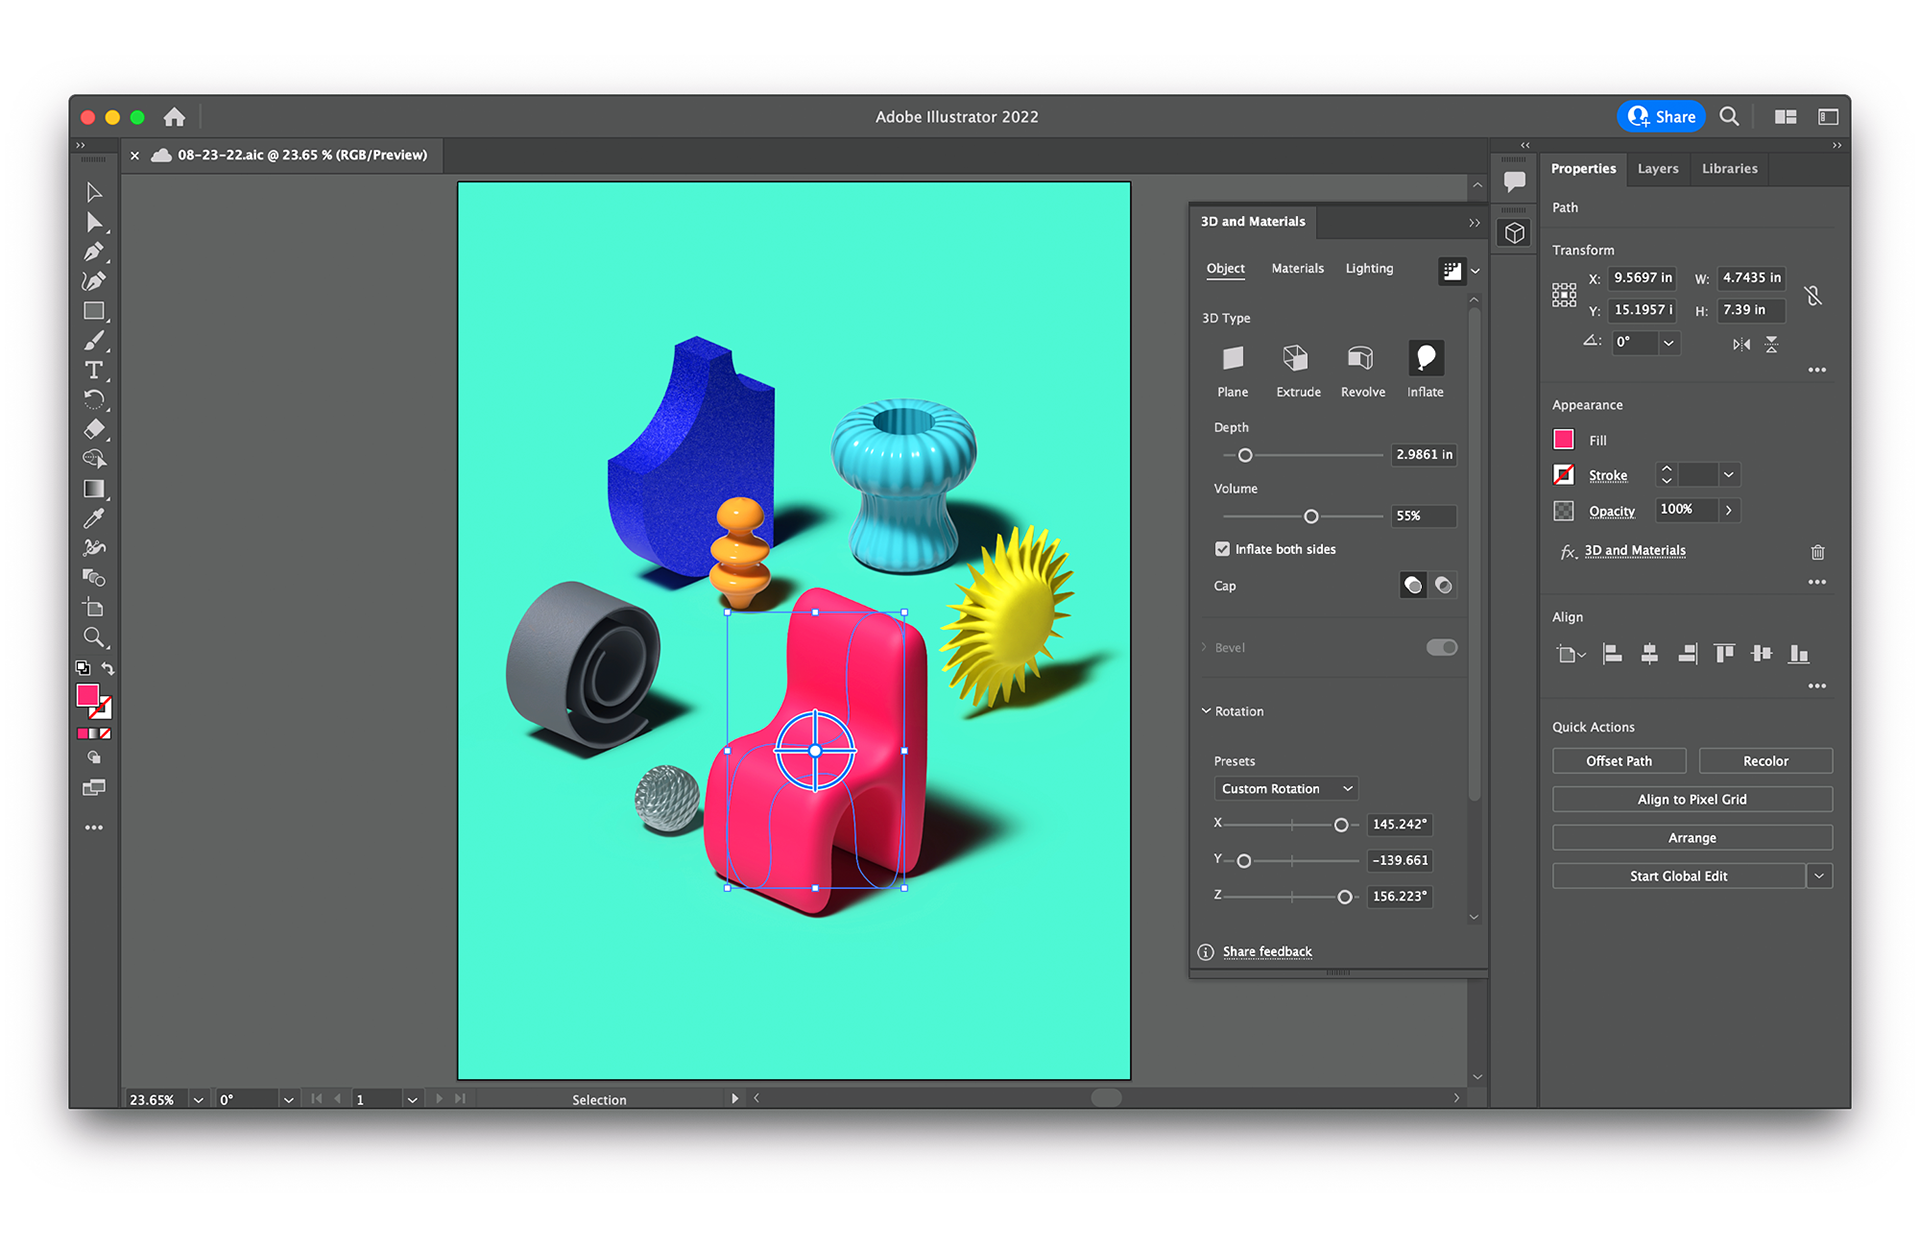Click horizontal align center icon
This screenshot has width=1920, height=1248.
[x=1649, y=654]
